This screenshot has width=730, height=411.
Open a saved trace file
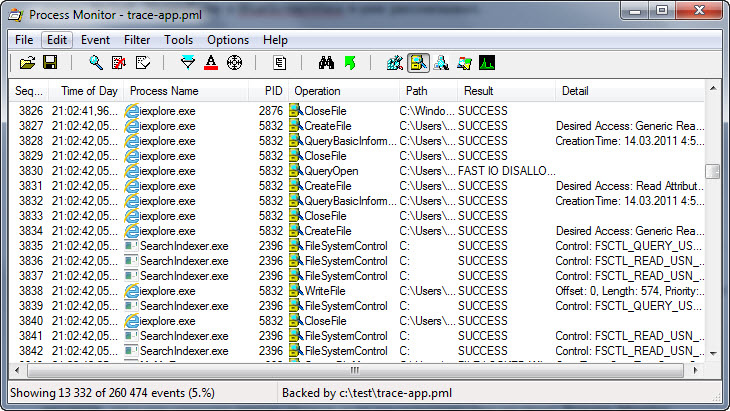(x=27, y=62)
